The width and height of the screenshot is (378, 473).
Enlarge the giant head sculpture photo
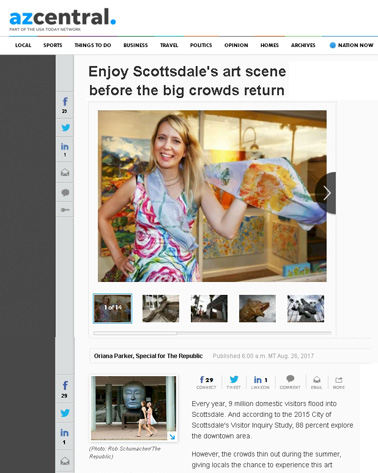point(134,408)
